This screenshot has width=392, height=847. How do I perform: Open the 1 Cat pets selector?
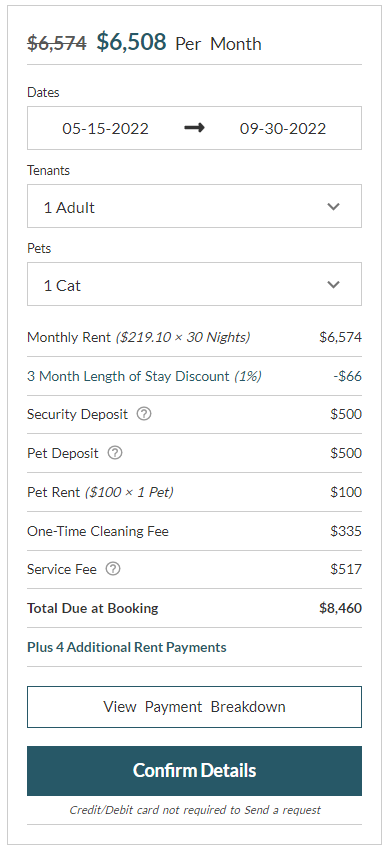point(194,284)
